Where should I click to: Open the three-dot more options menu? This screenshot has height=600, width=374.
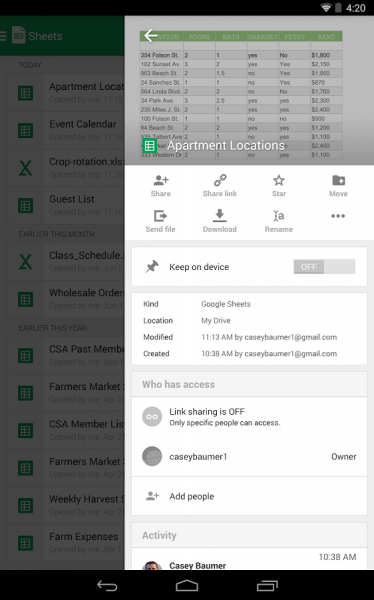338,216
